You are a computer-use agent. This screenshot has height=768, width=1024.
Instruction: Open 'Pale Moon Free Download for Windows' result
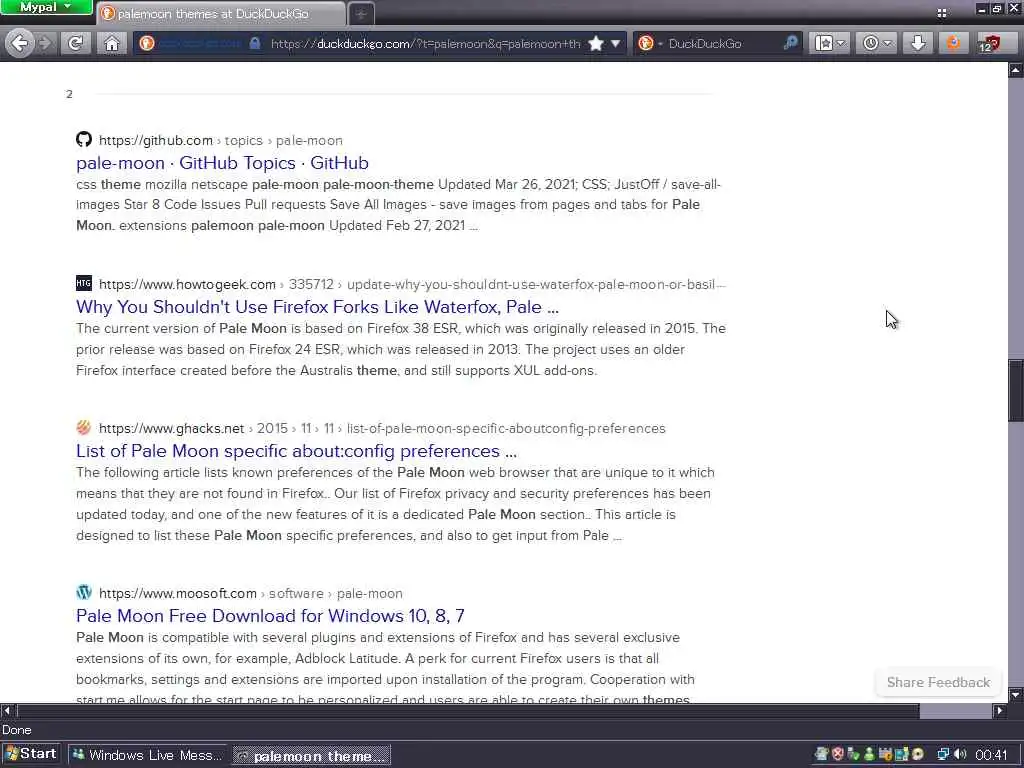(270, 616)
